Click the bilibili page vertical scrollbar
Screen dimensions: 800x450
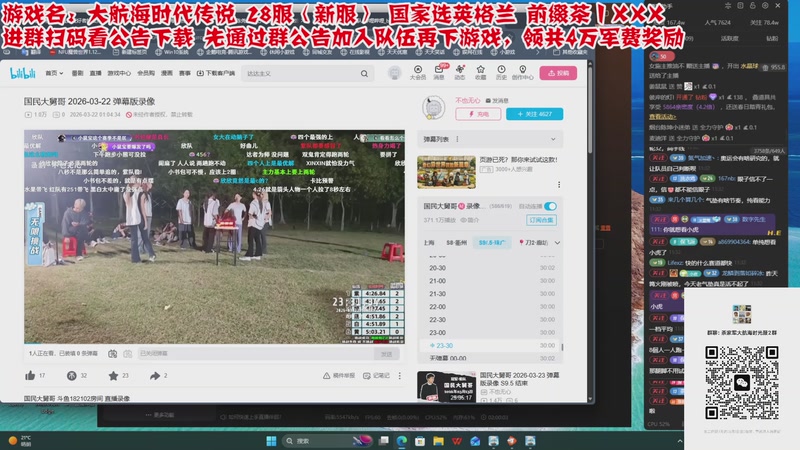coord(590,110)
